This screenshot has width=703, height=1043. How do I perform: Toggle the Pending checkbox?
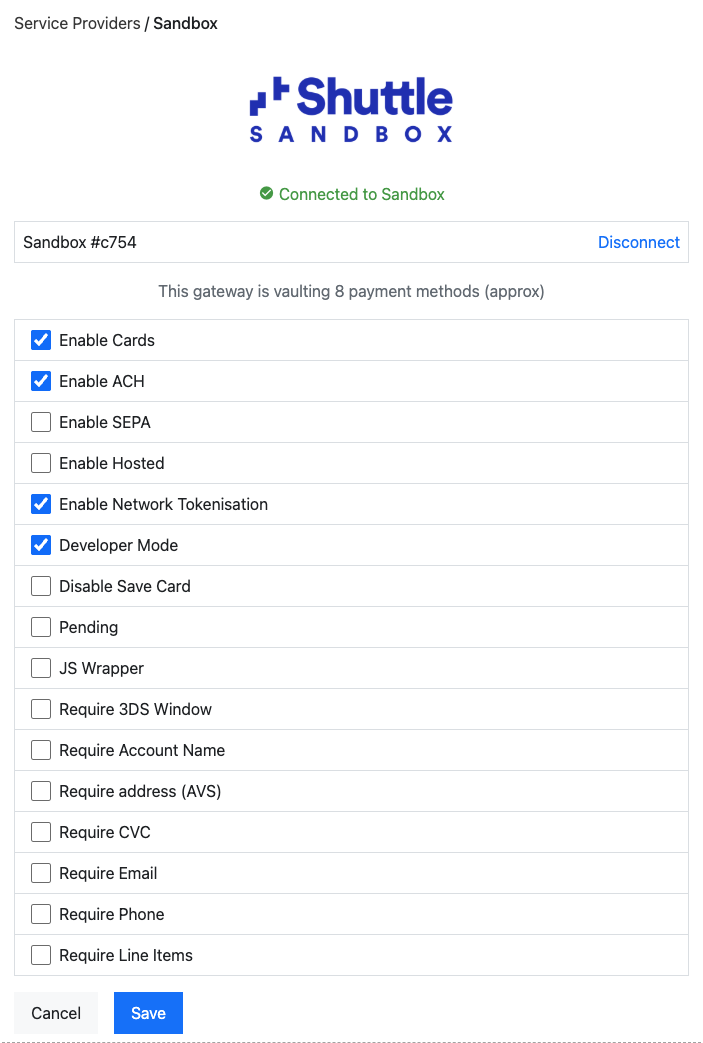pyautogui.click(x=41, y=627)
